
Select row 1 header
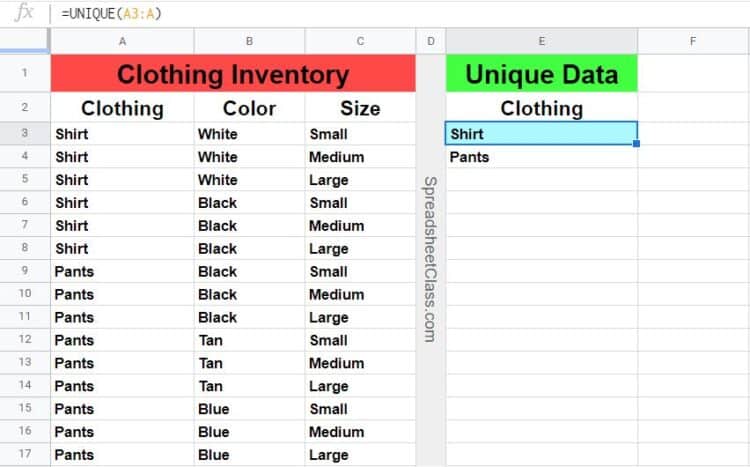pos(24,73)
